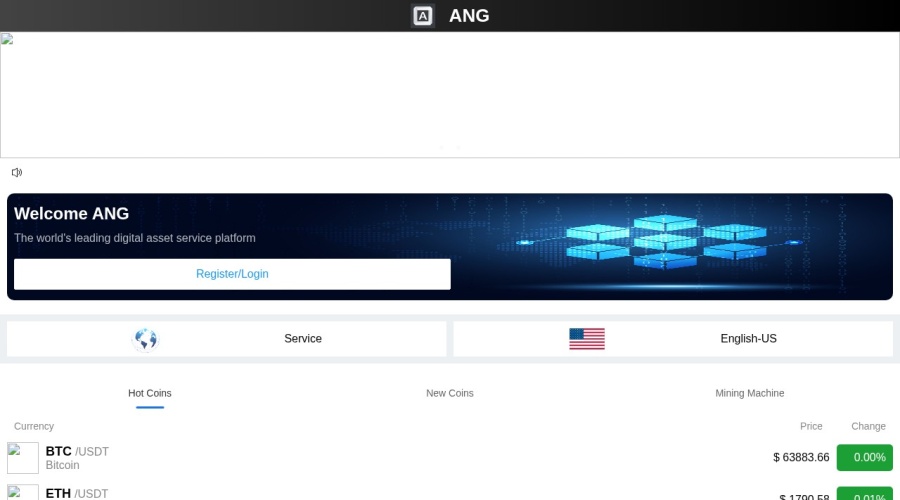Image resolution: width=900 pixels, height=500 pixels.
Task: Choose the English-US language button
Action: tap(673, 339)
